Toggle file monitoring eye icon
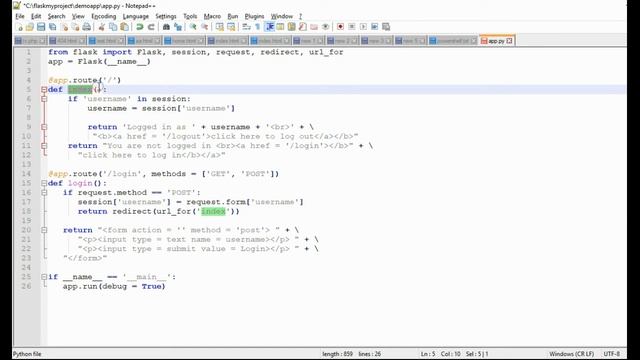The image size is (640, 360). [x=325, y=27]
